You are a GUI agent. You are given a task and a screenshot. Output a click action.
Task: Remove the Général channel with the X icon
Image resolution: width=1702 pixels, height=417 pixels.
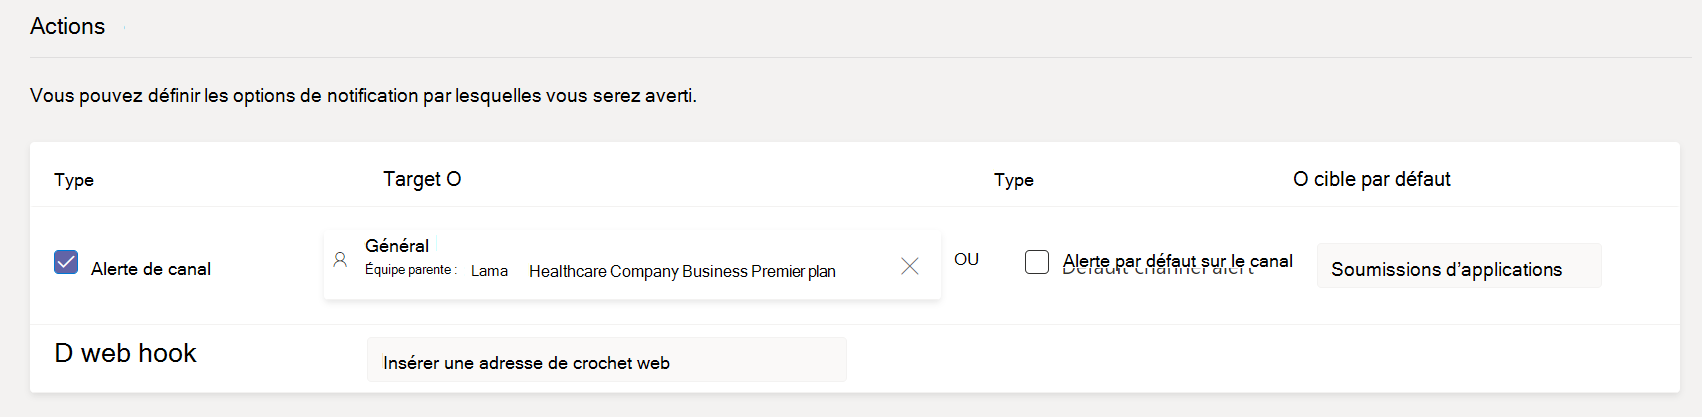[909, 266]
